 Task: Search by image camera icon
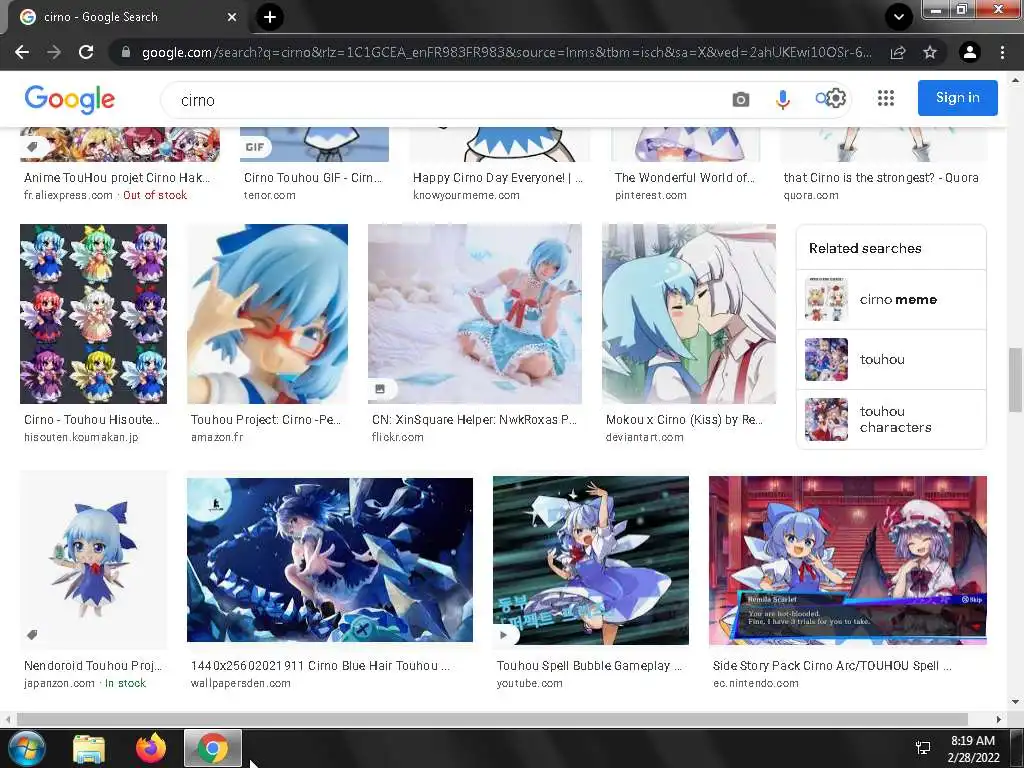741,100
